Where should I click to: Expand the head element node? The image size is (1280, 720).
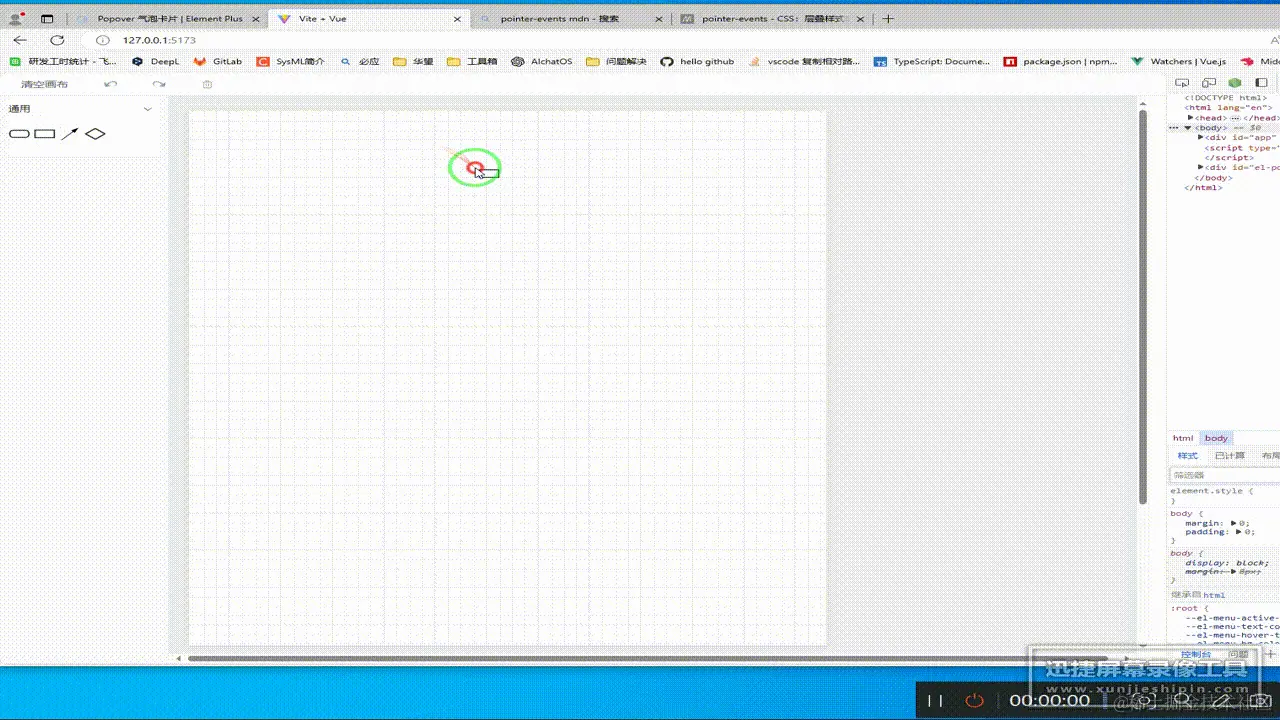click(1191, 118)
